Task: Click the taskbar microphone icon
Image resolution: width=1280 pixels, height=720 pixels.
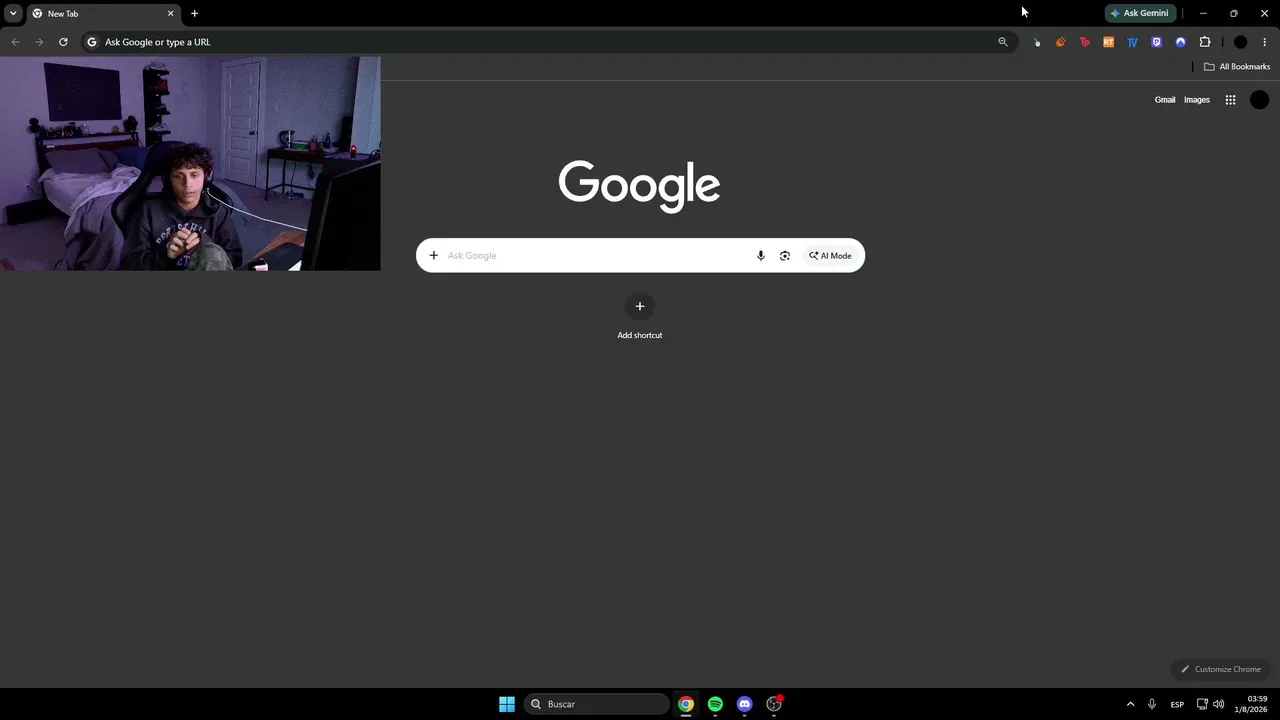Action: 1153,704
